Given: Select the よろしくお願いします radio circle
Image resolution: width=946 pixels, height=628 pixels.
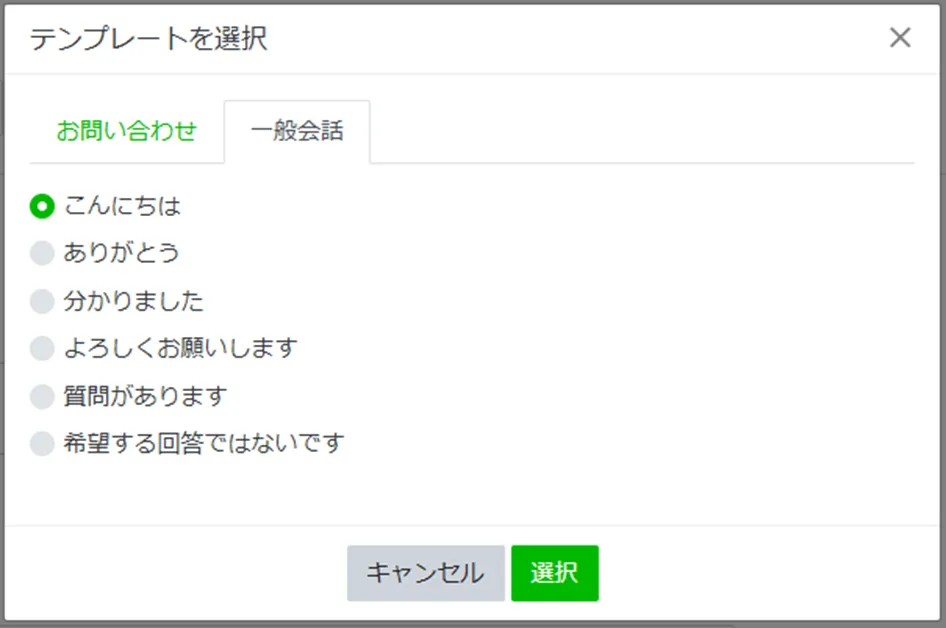Looking at the screenshot, I should point(42,349).
